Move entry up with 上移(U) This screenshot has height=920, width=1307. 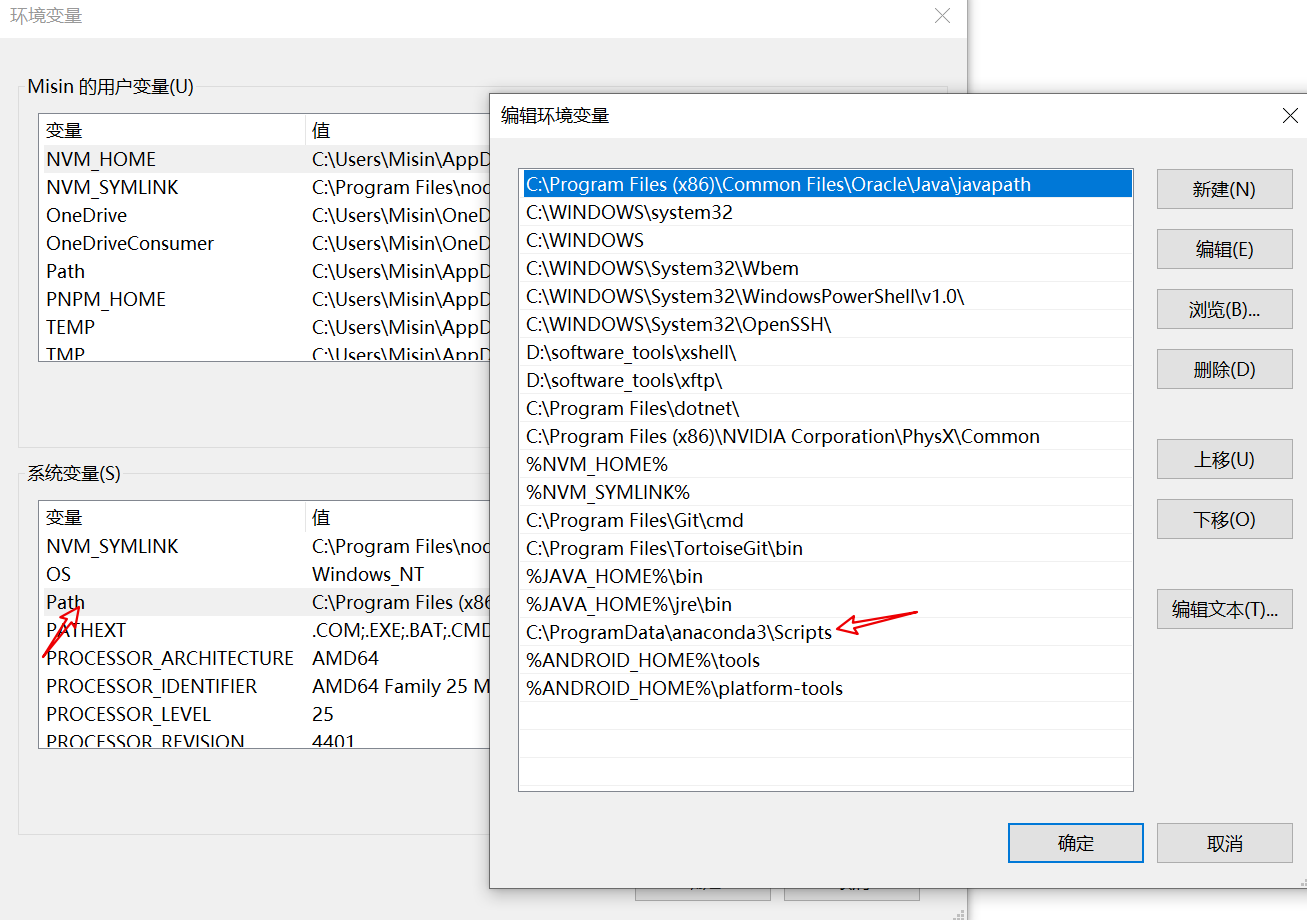1224,459
